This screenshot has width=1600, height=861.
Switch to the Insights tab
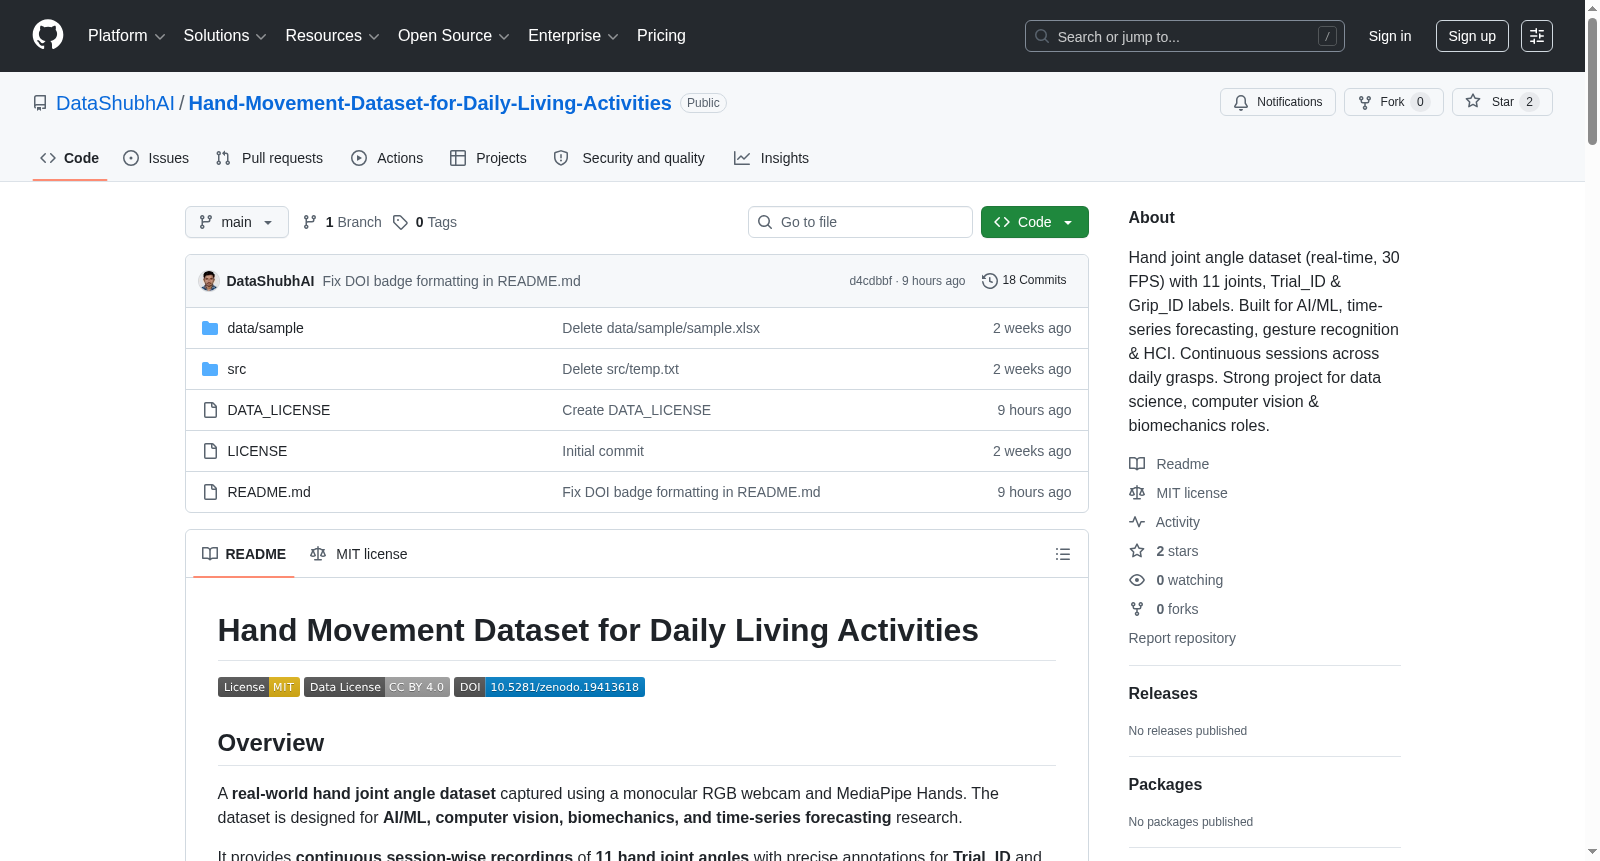tap(771, 158)
